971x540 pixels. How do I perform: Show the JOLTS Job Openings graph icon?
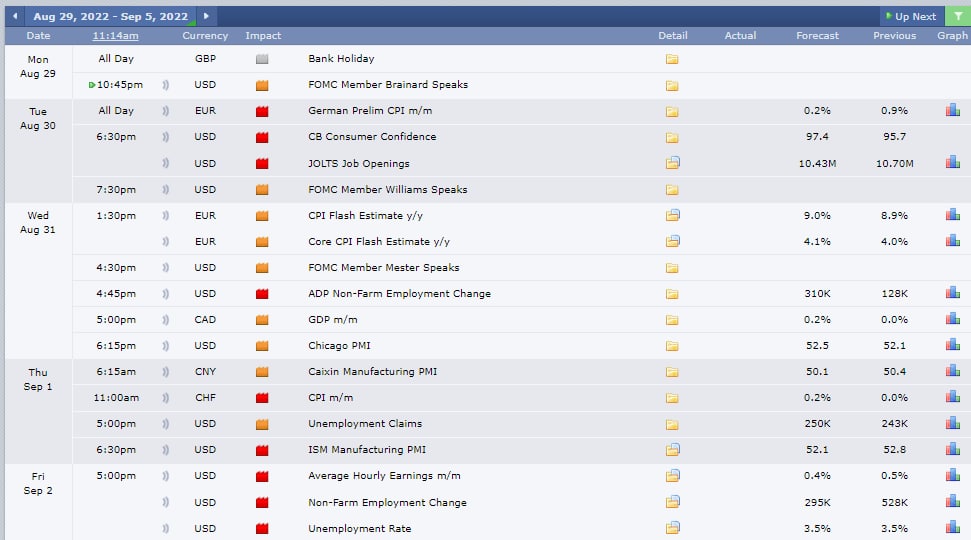952,162
